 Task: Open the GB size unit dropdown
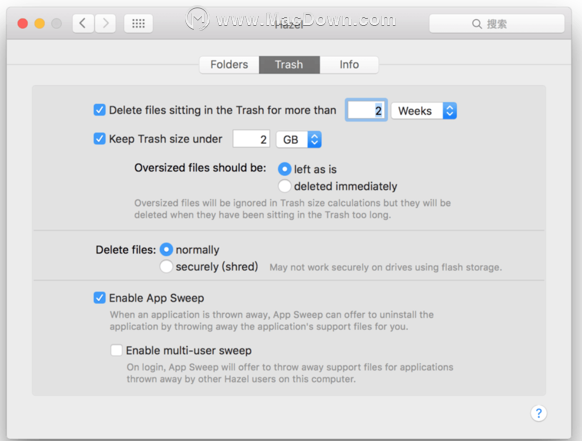(298, 140)
